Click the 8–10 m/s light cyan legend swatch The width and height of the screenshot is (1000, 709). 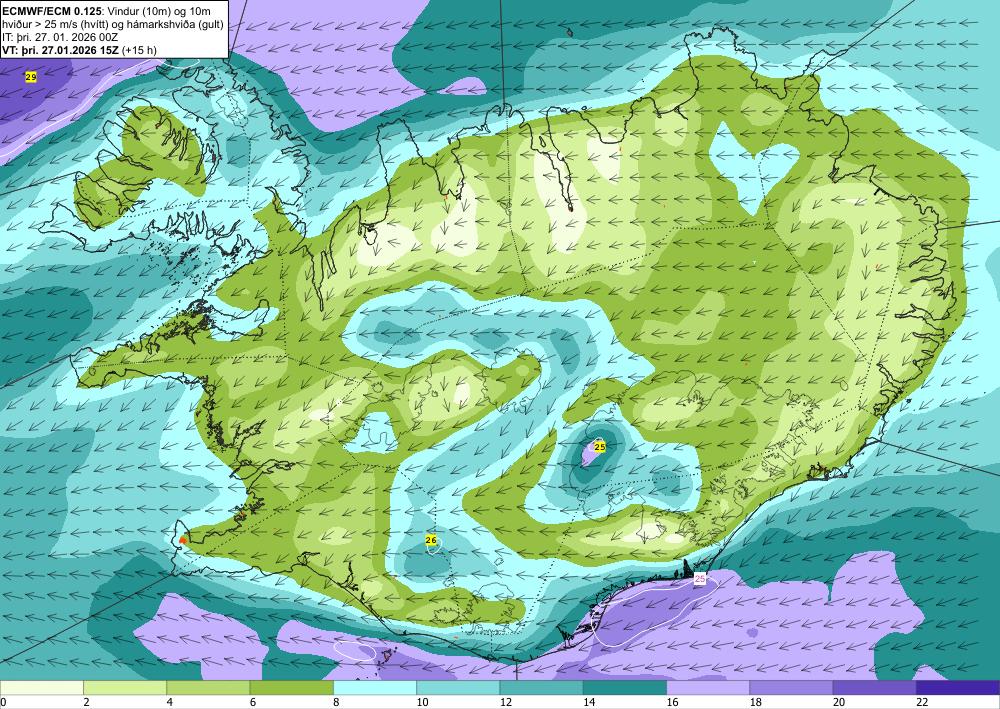(375, 688)
